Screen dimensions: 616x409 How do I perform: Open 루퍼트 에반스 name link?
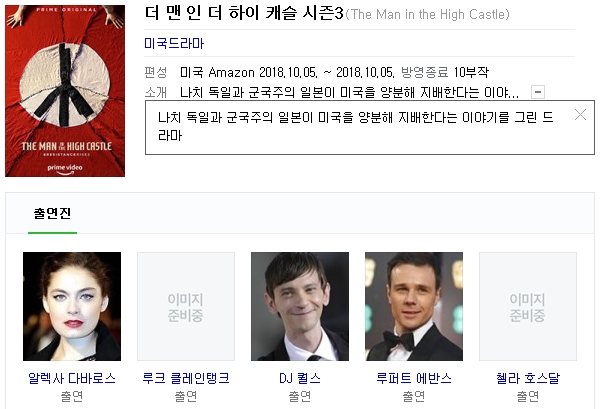[414, 378]
